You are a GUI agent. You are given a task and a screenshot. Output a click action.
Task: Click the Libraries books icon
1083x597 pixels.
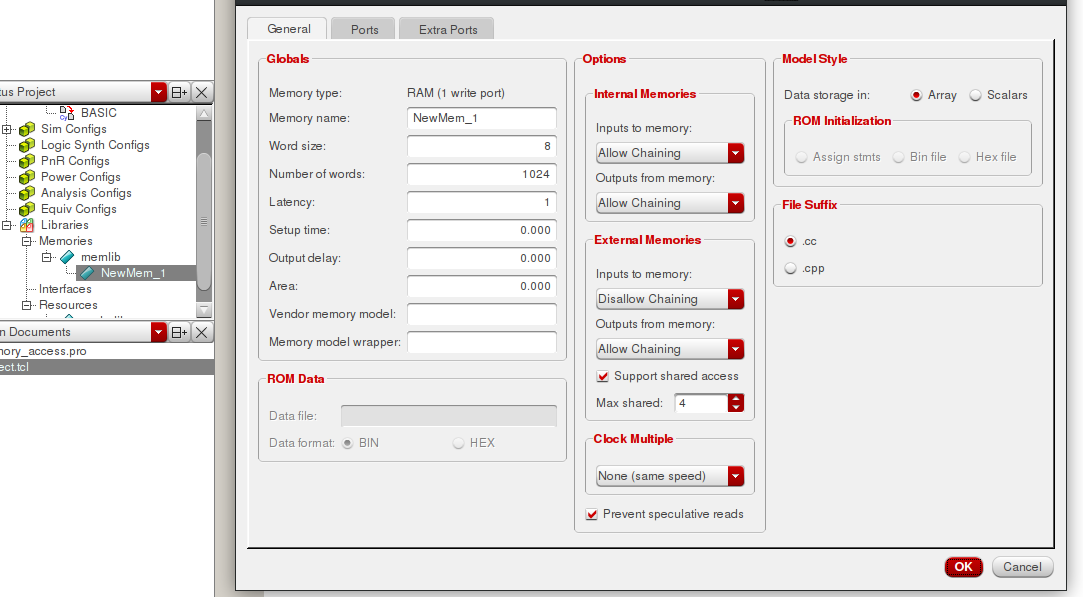click(x=27, y=225)
